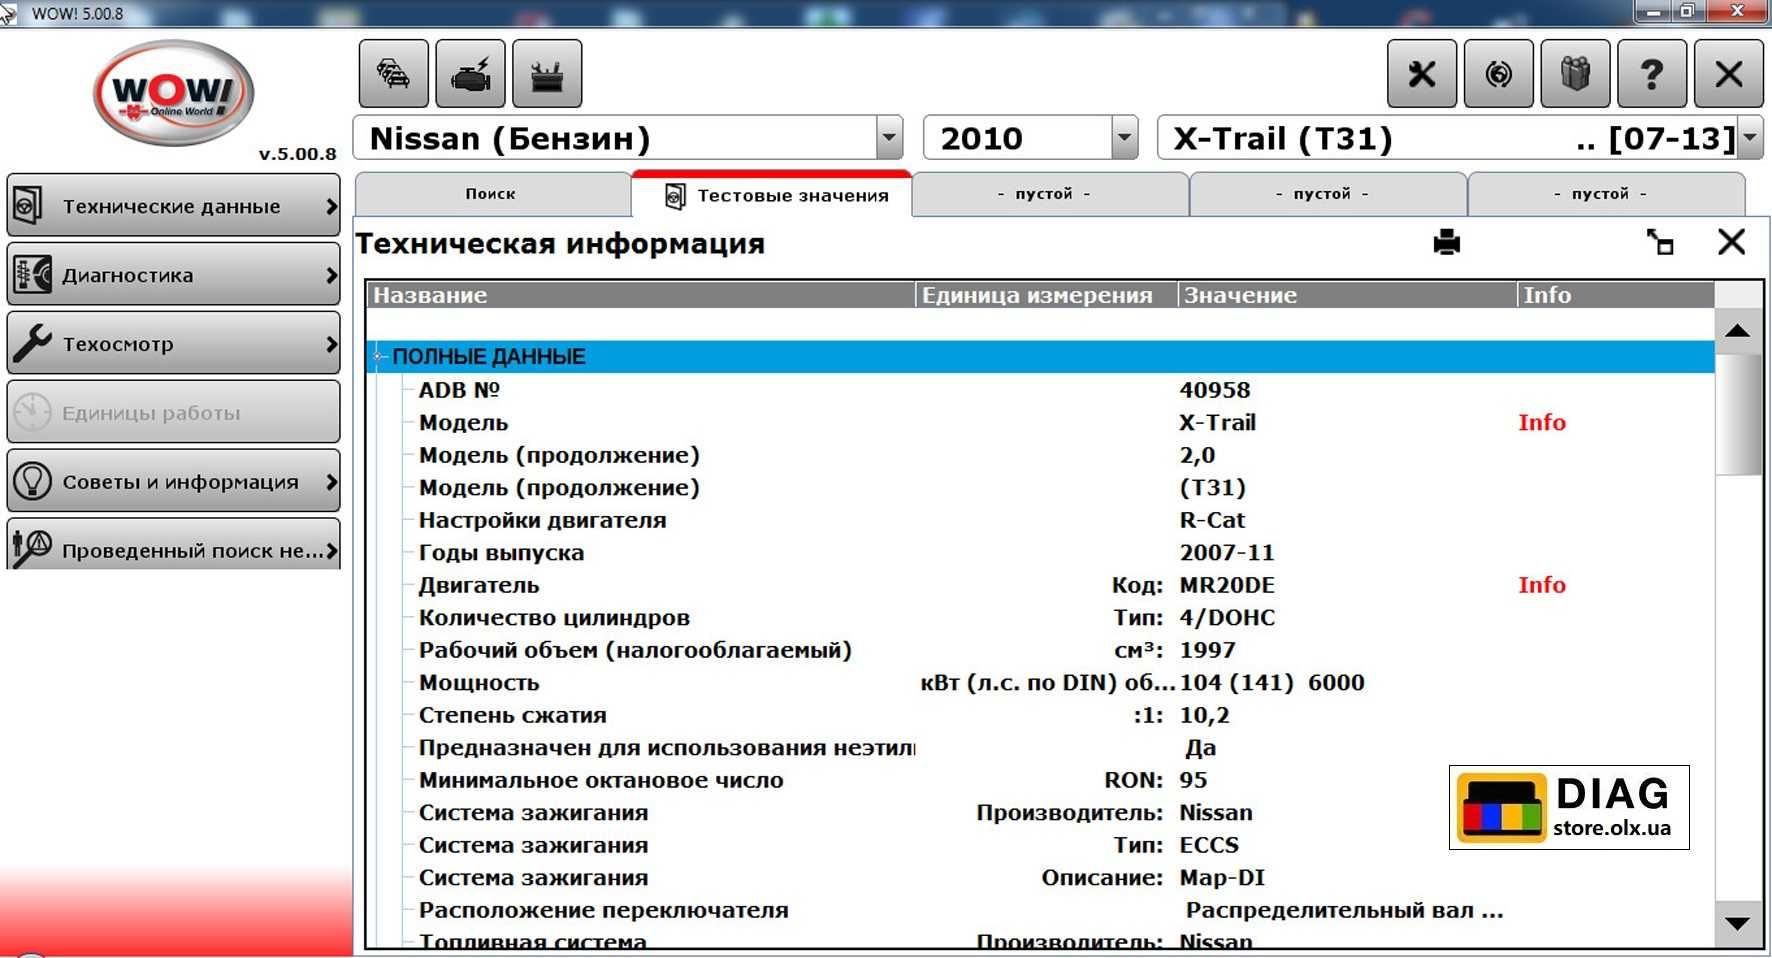Click the scrollbar up arrow

point(1738,331)
